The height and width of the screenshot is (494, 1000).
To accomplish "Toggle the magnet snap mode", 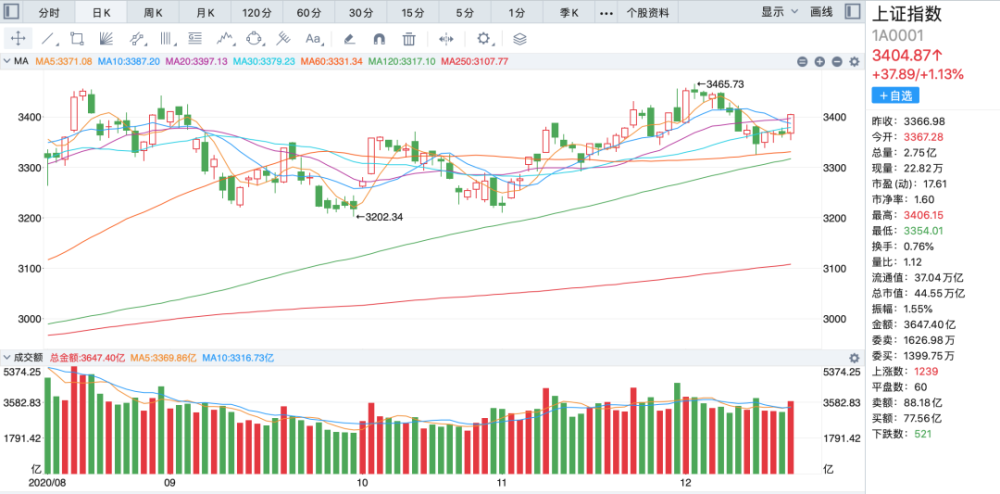I will click(378, 39).
